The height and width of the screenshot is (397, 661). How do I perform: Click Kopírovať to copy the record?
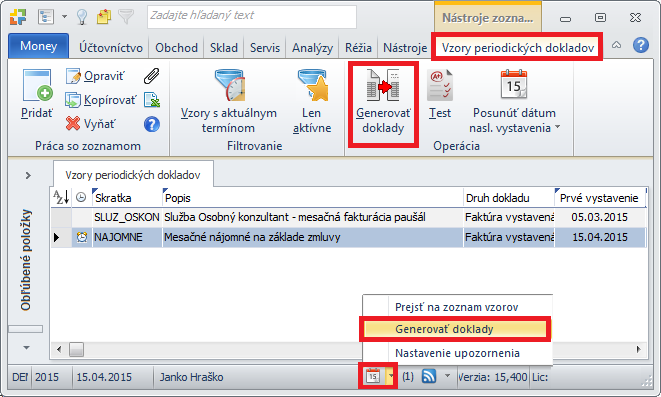(101, 100)
